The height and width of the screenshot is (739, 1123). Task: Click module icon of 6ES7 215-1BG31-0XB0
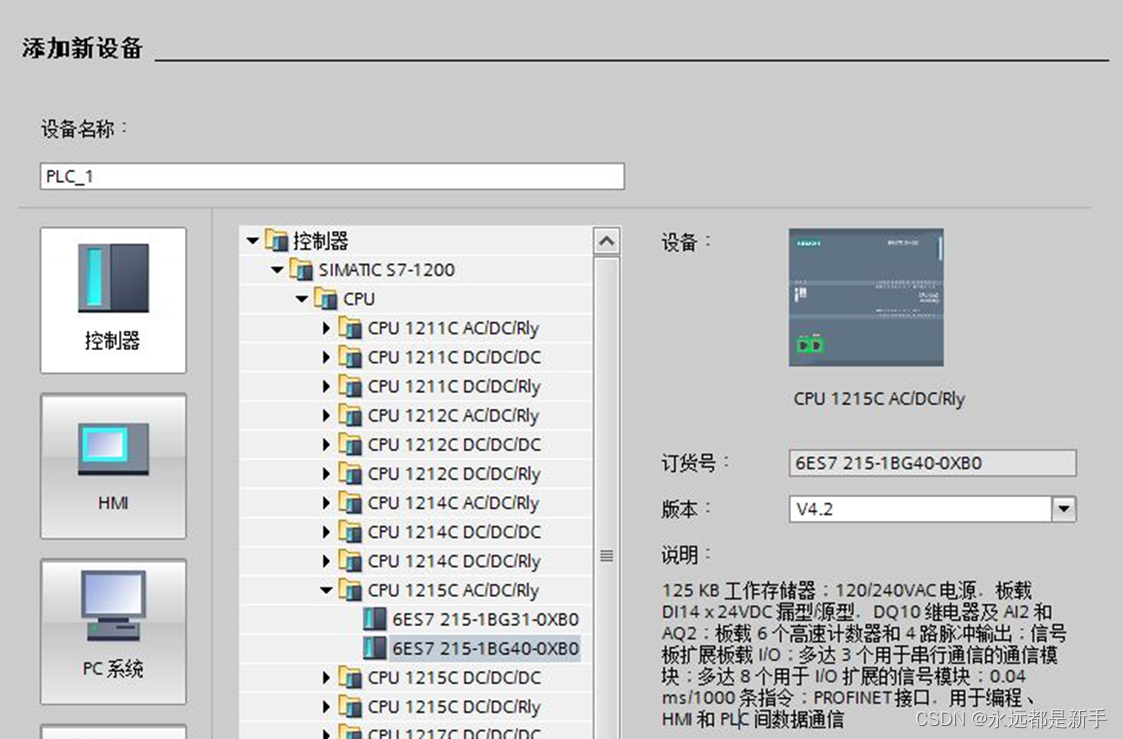pos(375,619)
